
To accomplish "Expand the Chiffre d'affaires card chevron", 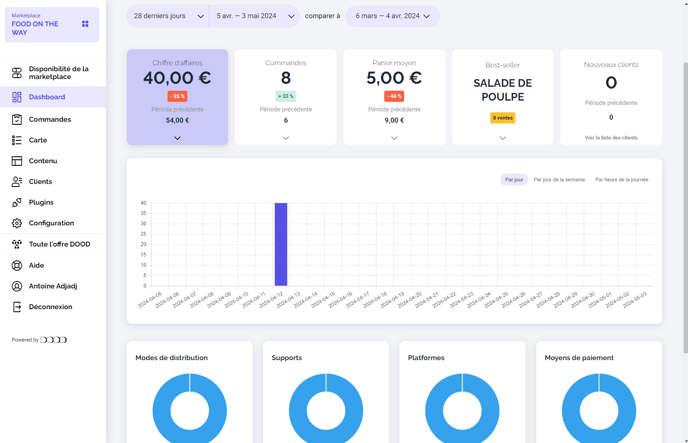I will (x=177, y=138).
